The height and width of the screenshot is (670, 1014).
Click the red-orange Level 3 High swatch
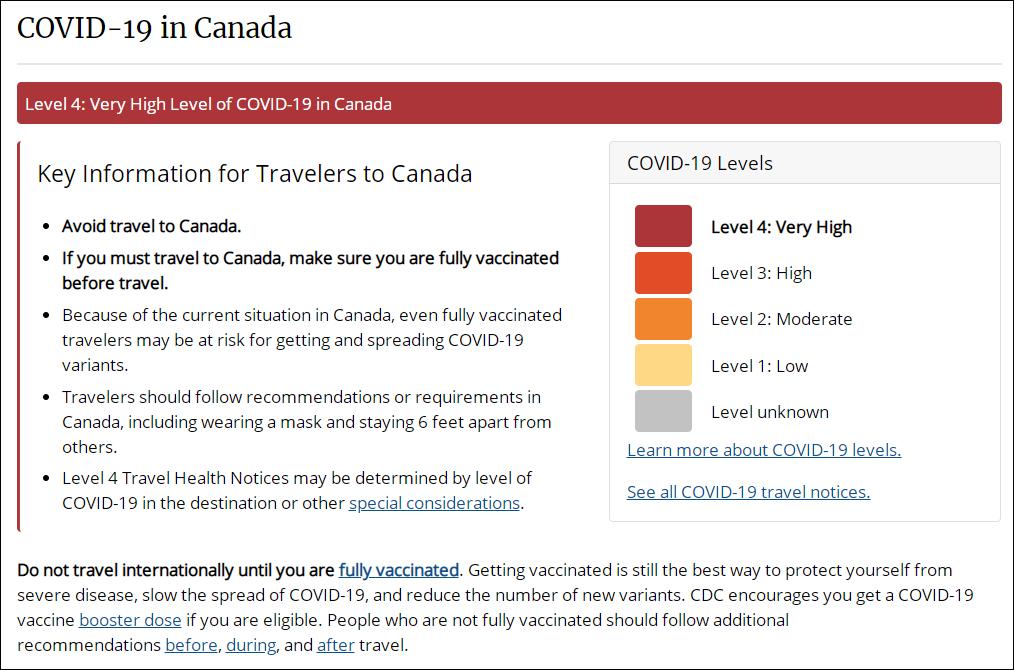pos(663,273)
